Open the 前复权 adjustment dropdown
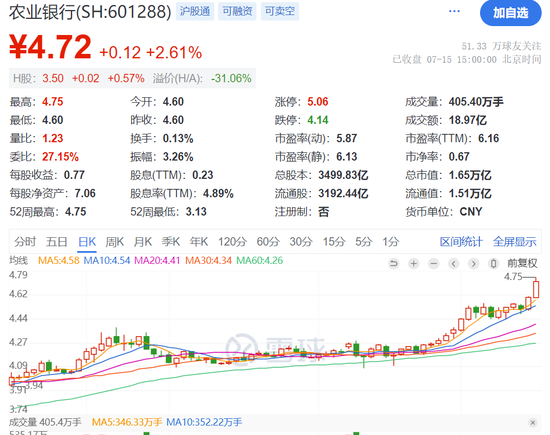 522,263
